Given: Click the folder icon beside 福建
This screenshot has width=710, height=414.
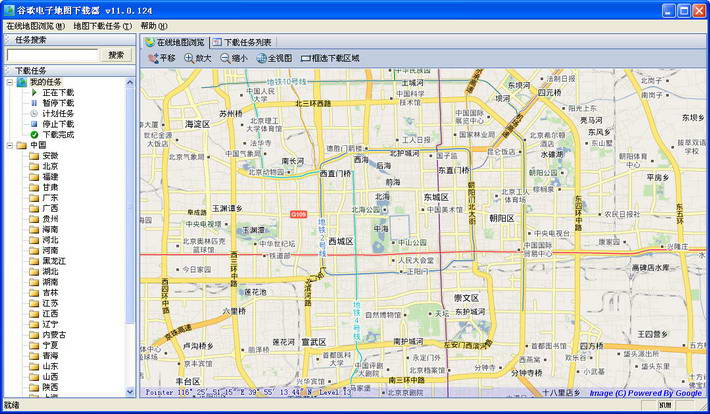Looking at the screenshot, I should click(x=34, y=177).
